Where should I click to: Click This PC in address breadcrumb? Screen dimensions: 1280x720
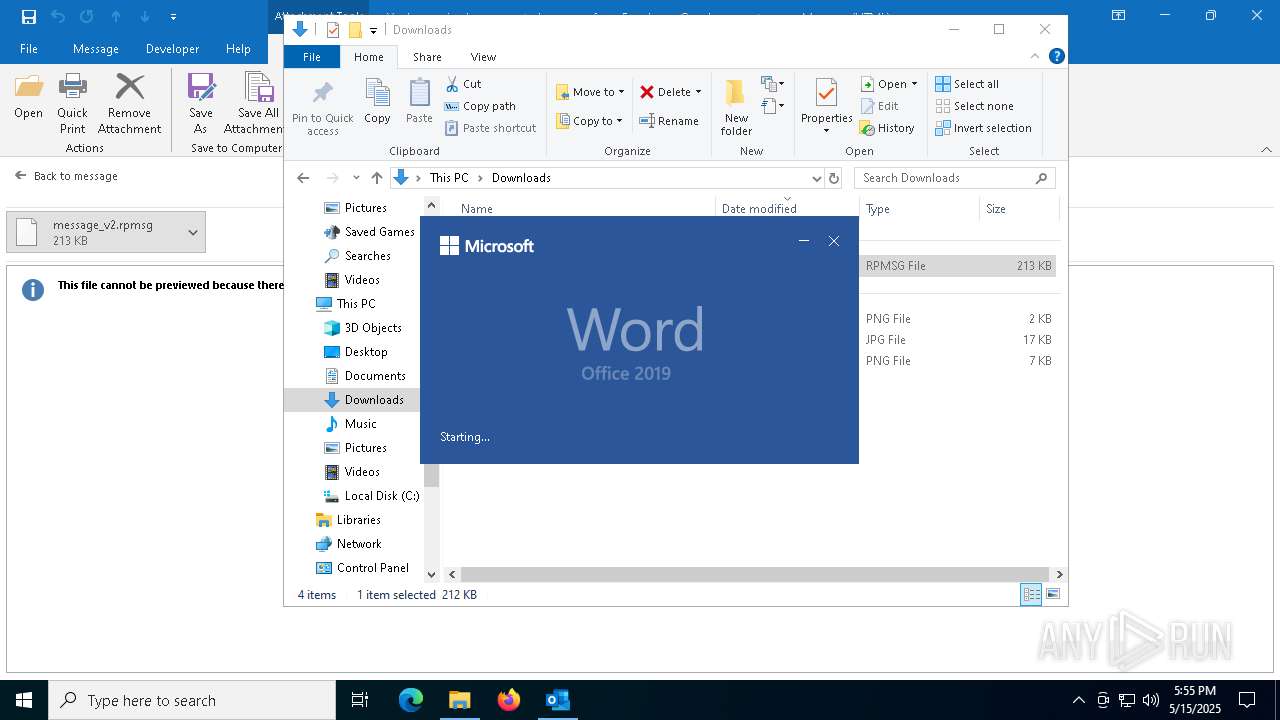tap(449, 178)
